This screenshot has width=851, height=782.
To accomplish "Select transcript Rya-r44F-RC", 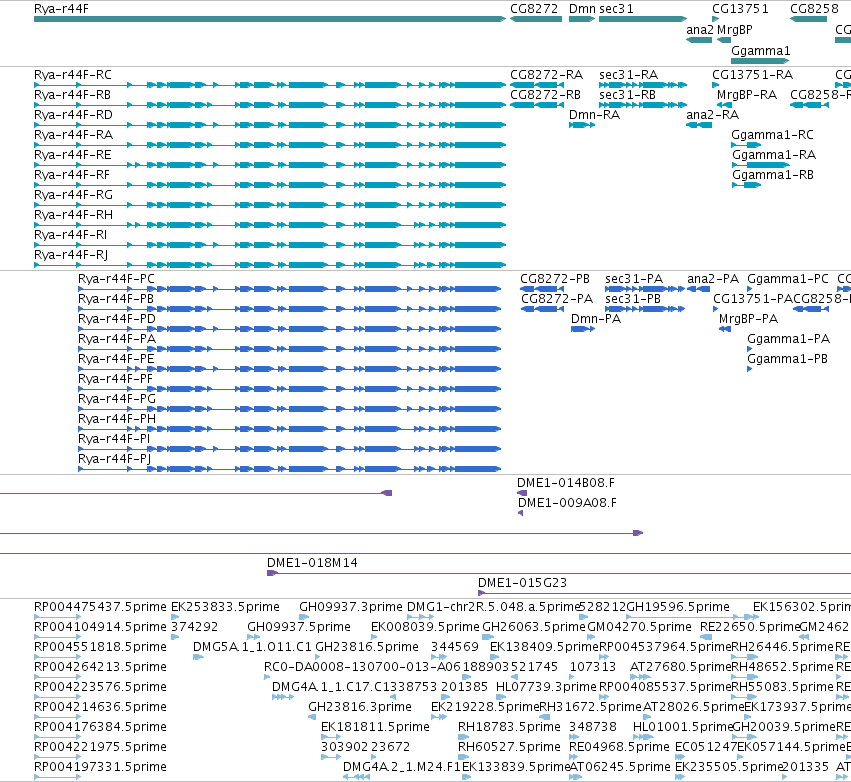I will (270, 85).
